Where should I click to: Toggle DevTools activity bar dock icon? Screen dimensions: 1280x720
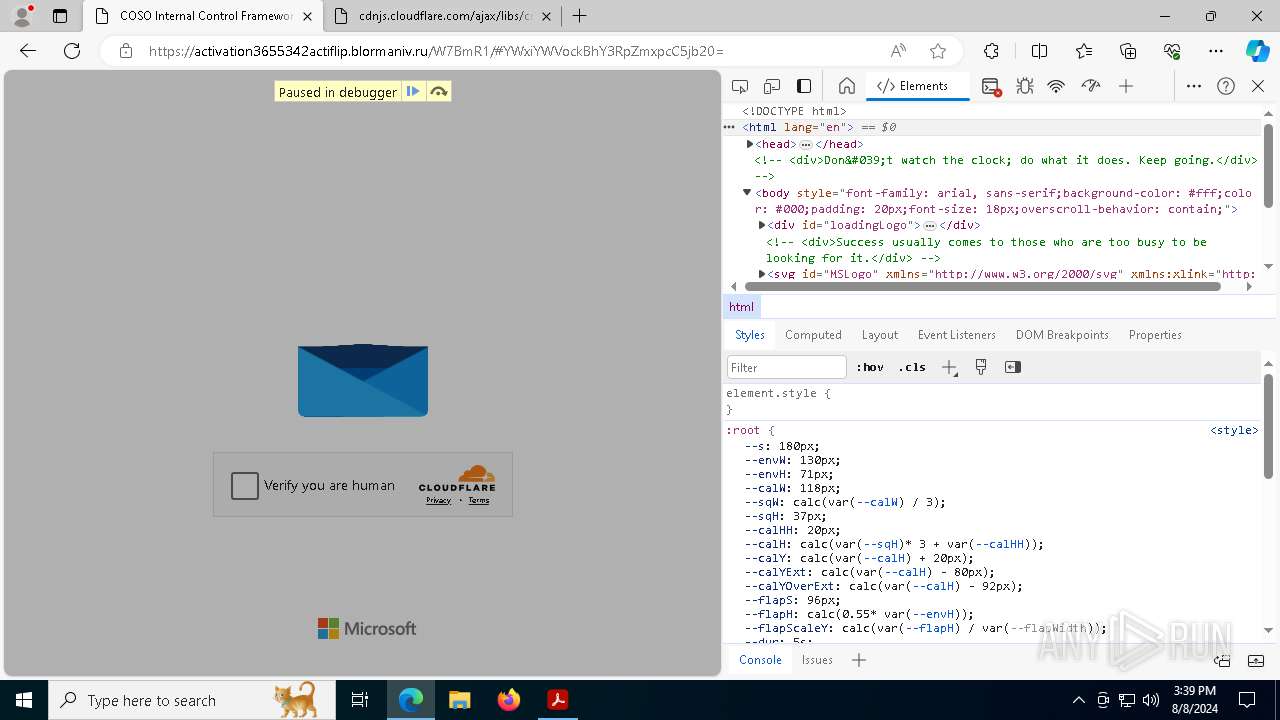pyautogui.click(x=804, y=86)
